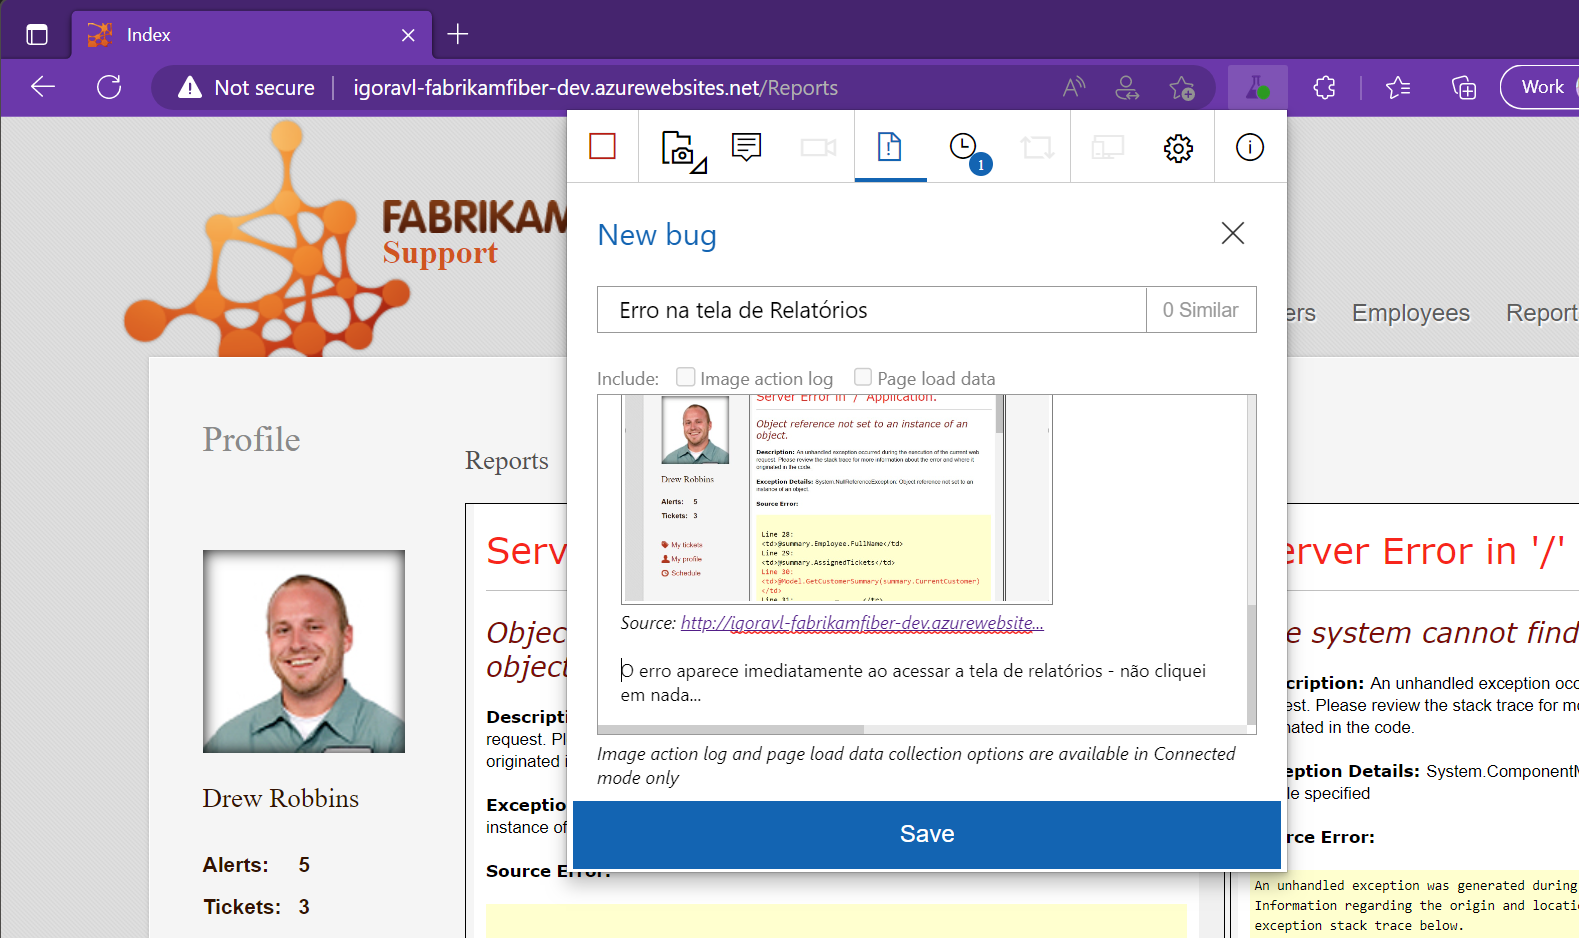Viewport: 1579px width, 938px height.
Task: Open browser Extensions puzzle icon
Action: point(1324,88)
